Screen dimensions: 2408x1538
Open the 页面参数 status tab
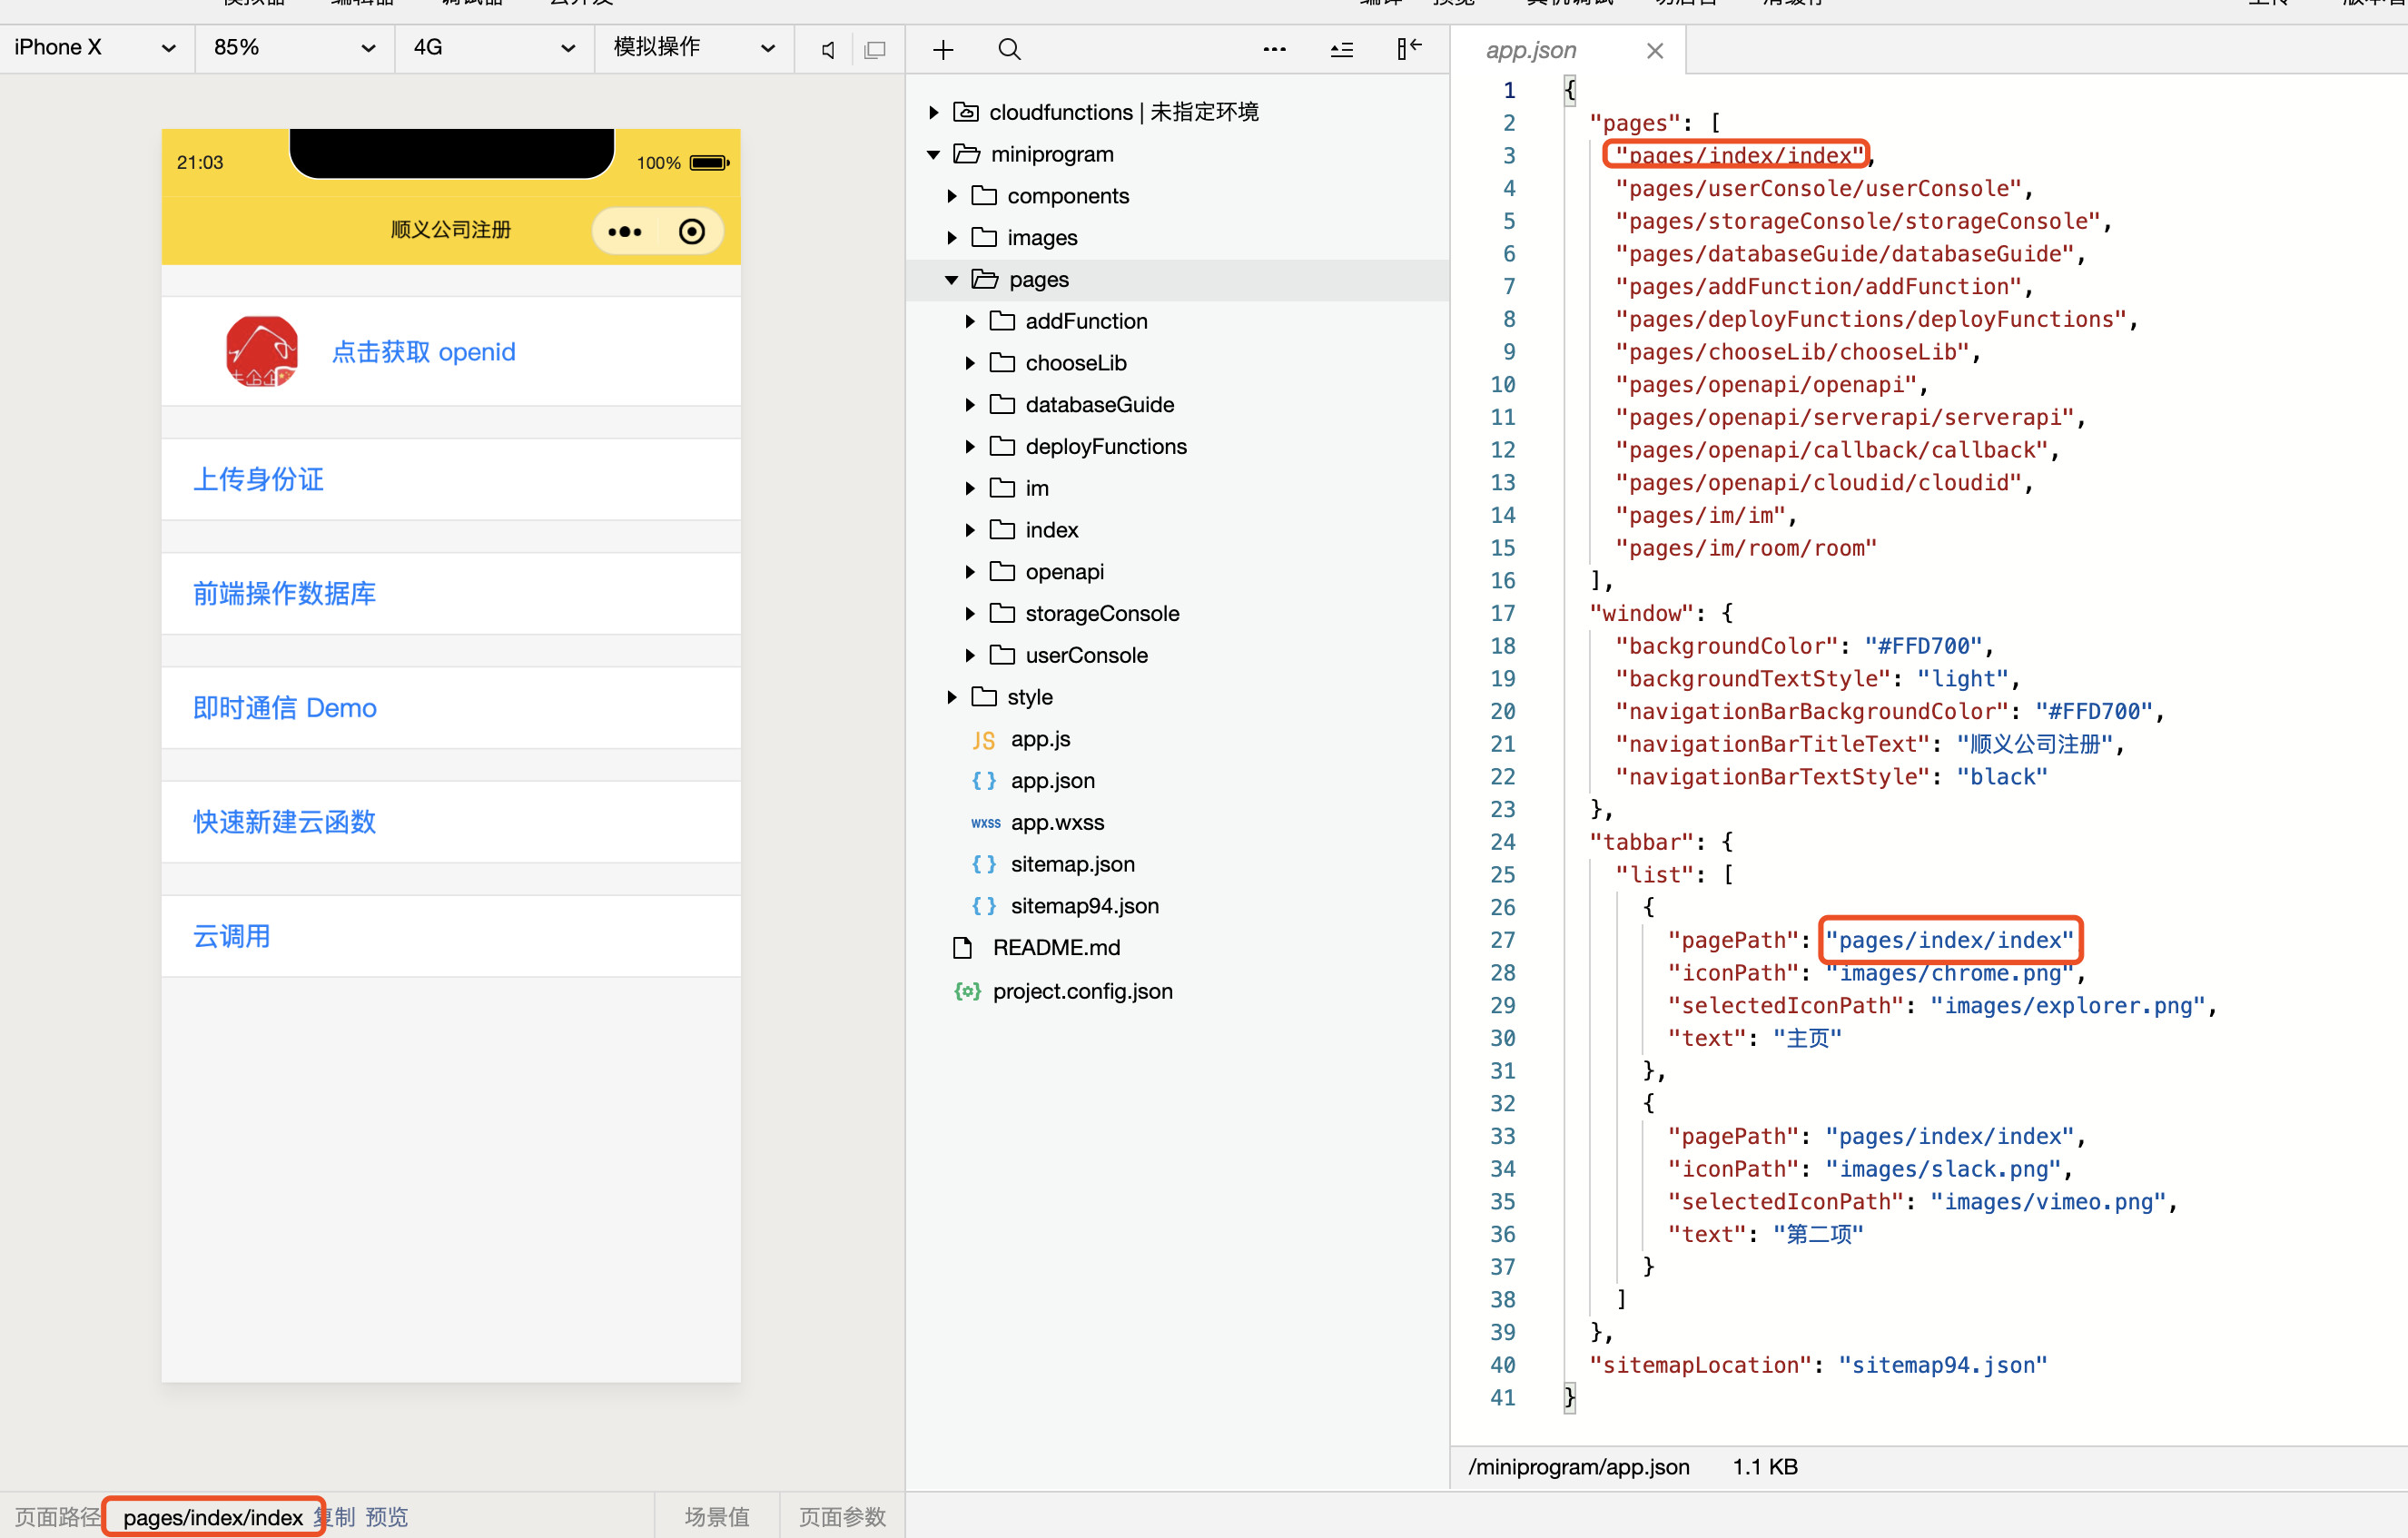[x=842, y=1517]
